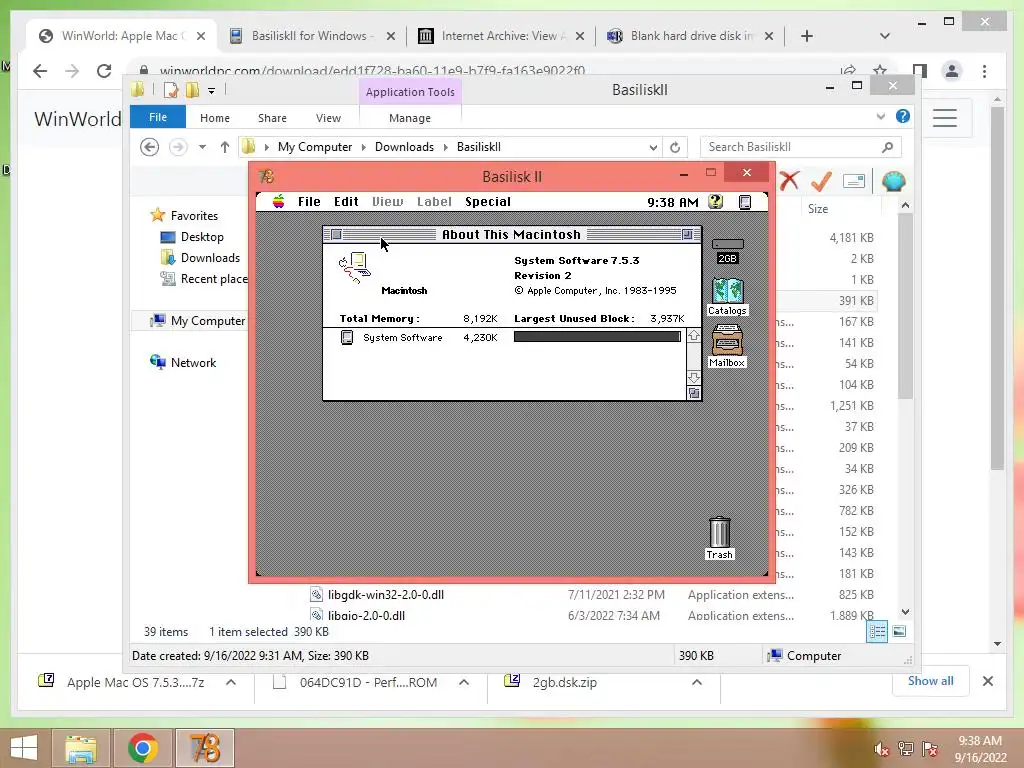The height and width of the screenshot is (768, 1024).
Task: Switch to Explorer Manage tab
Action: pos(409,118)
